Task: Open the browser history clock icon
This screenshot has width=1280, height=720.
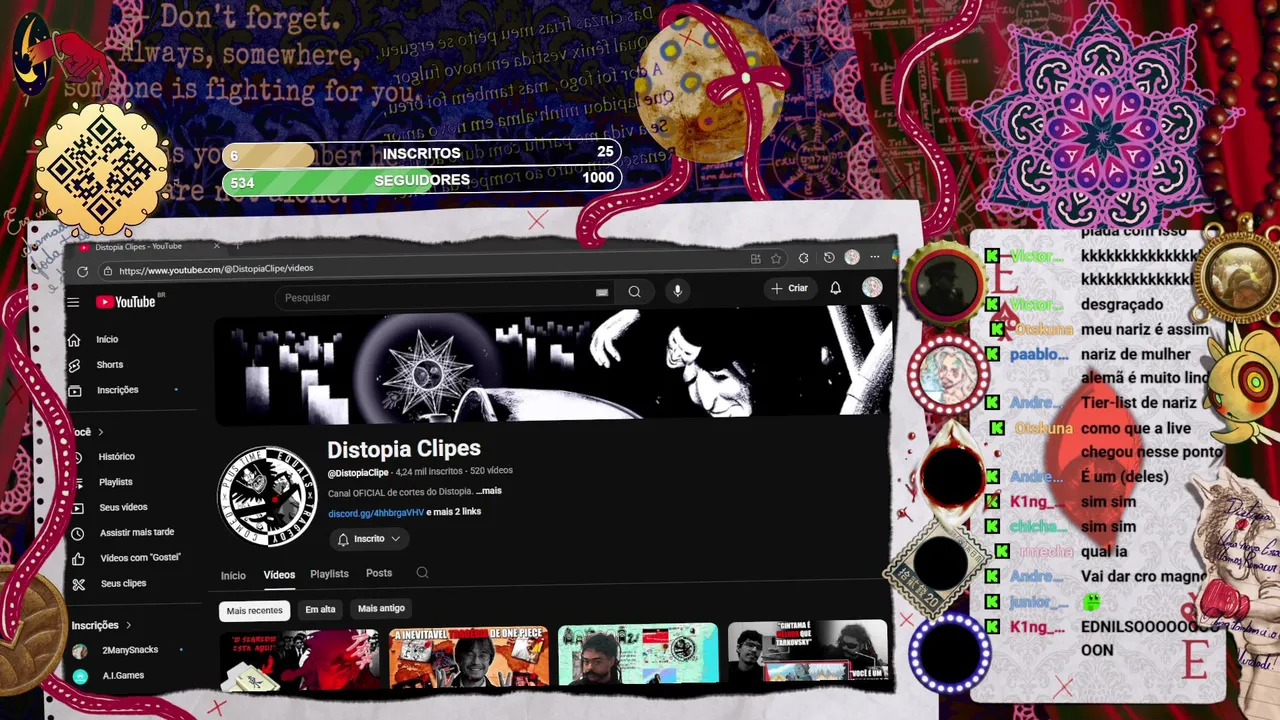Action: pyautogui.click(x=828, y=258)
